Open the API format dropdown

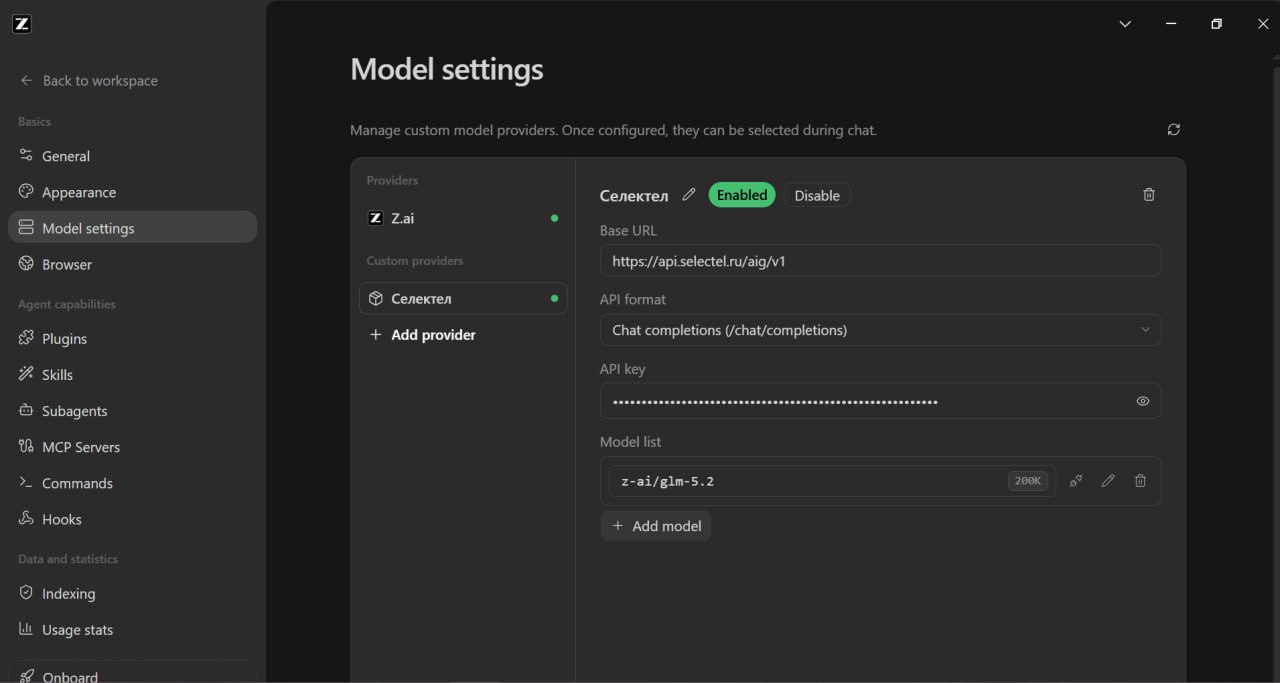(880, 330)
